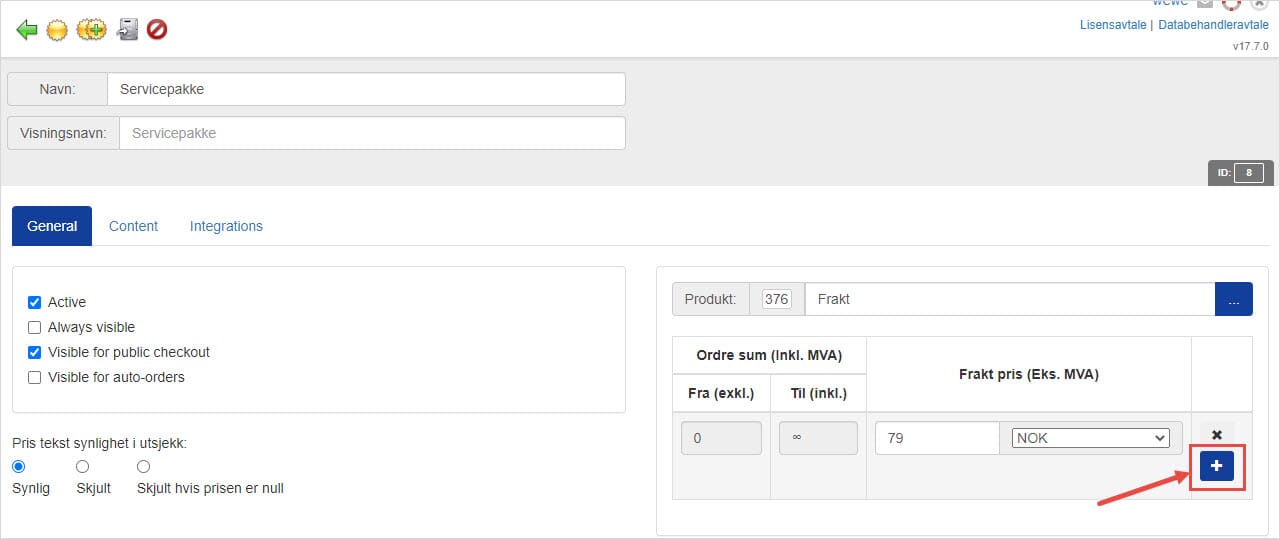The height and width of the screenshot is (539, 1280).
Task: Open the Integrations tab
Action: pyautogui.click(x=226, y=226)
